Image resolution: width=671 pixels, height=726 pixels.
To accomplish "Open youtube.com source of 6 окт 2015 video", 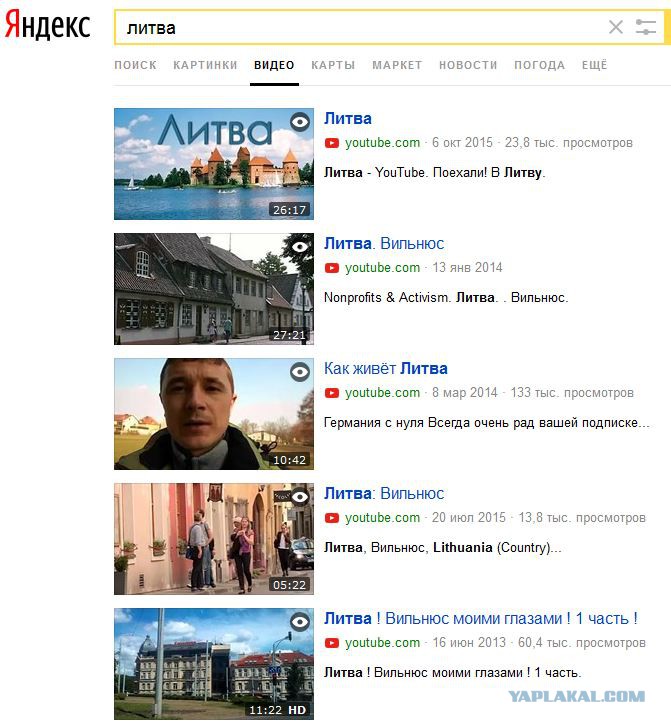I will (383, 143).
